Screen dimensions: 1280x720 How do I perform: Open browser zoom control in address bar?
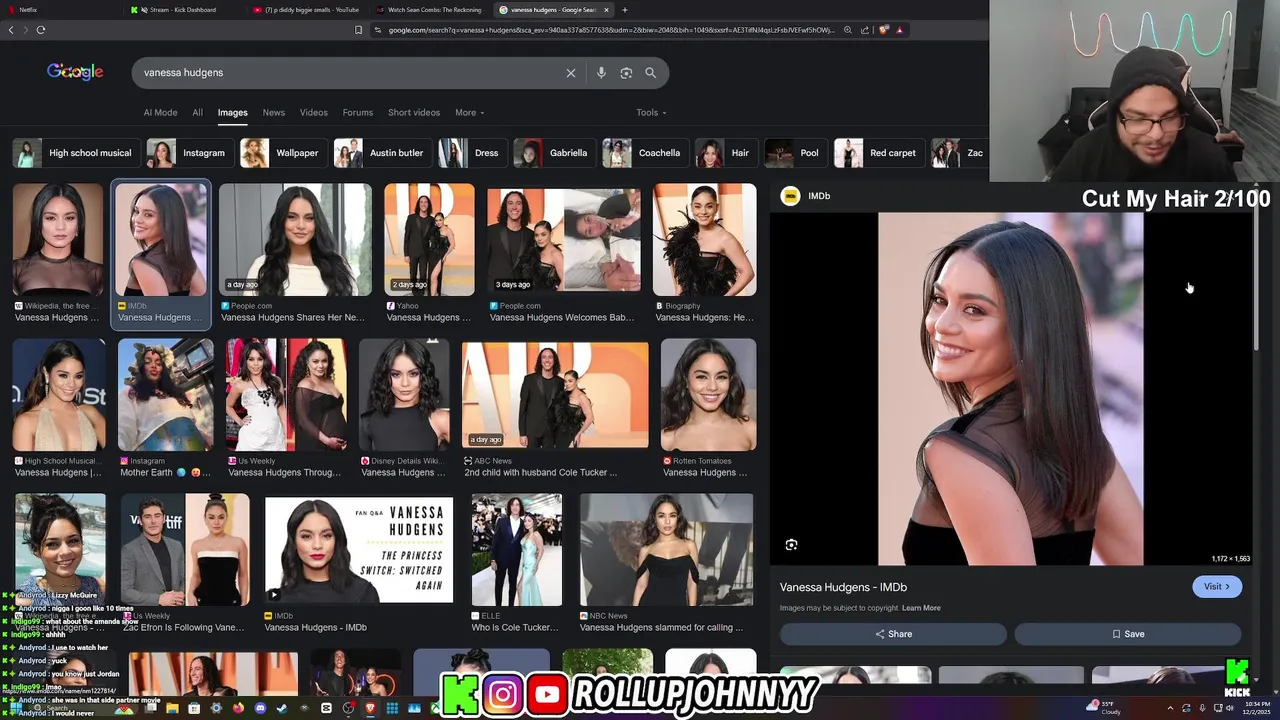point(847,30)
